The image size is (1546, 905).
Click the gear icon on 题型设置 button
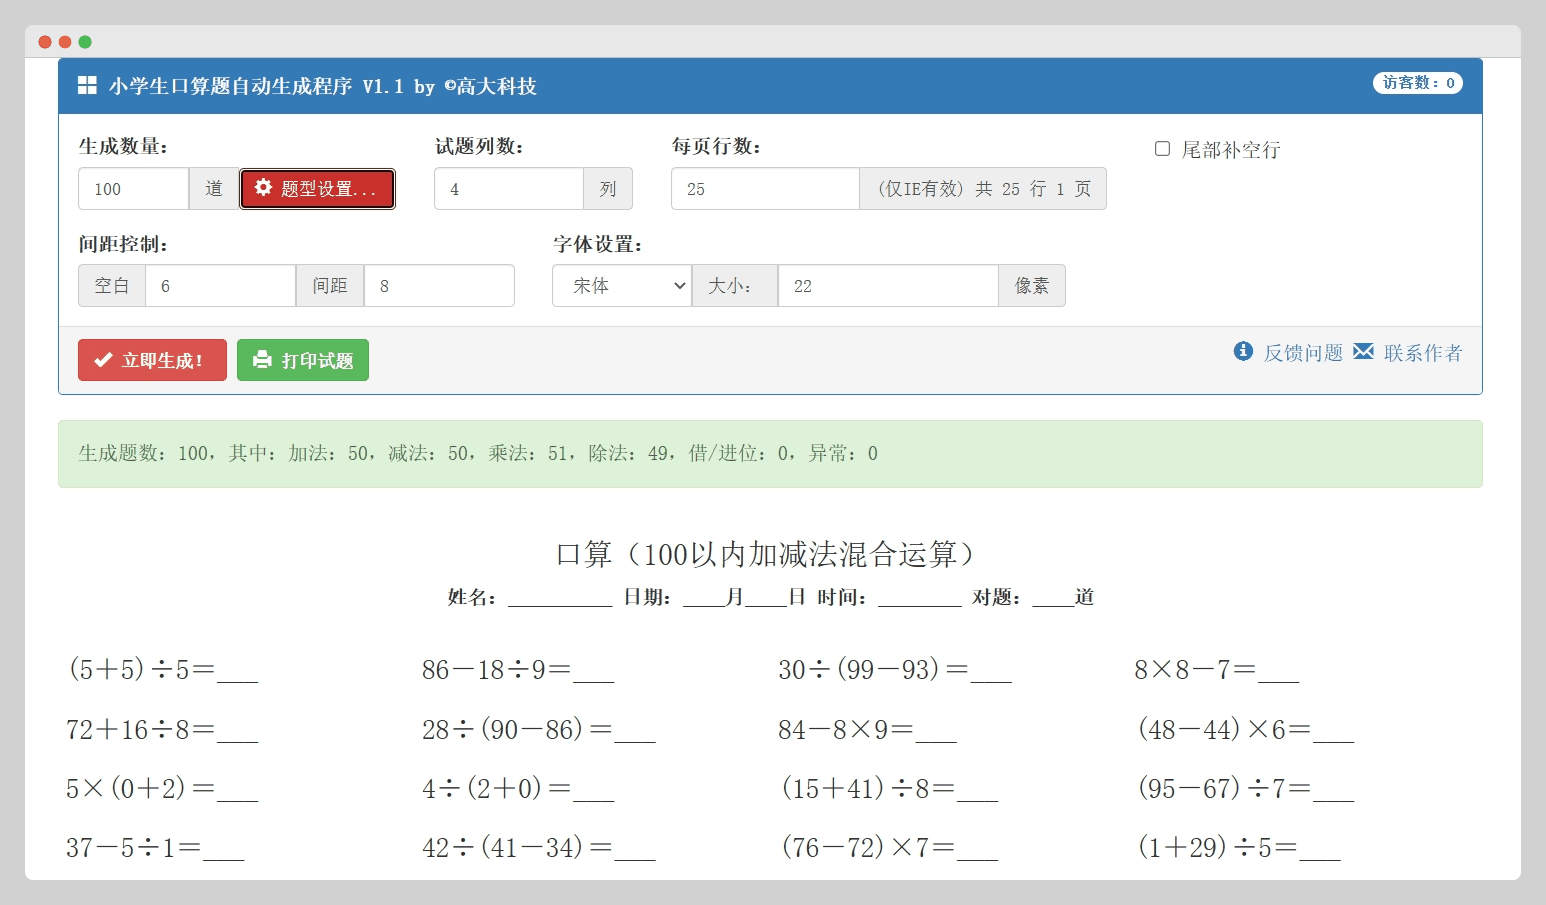(x=263, y=188)
